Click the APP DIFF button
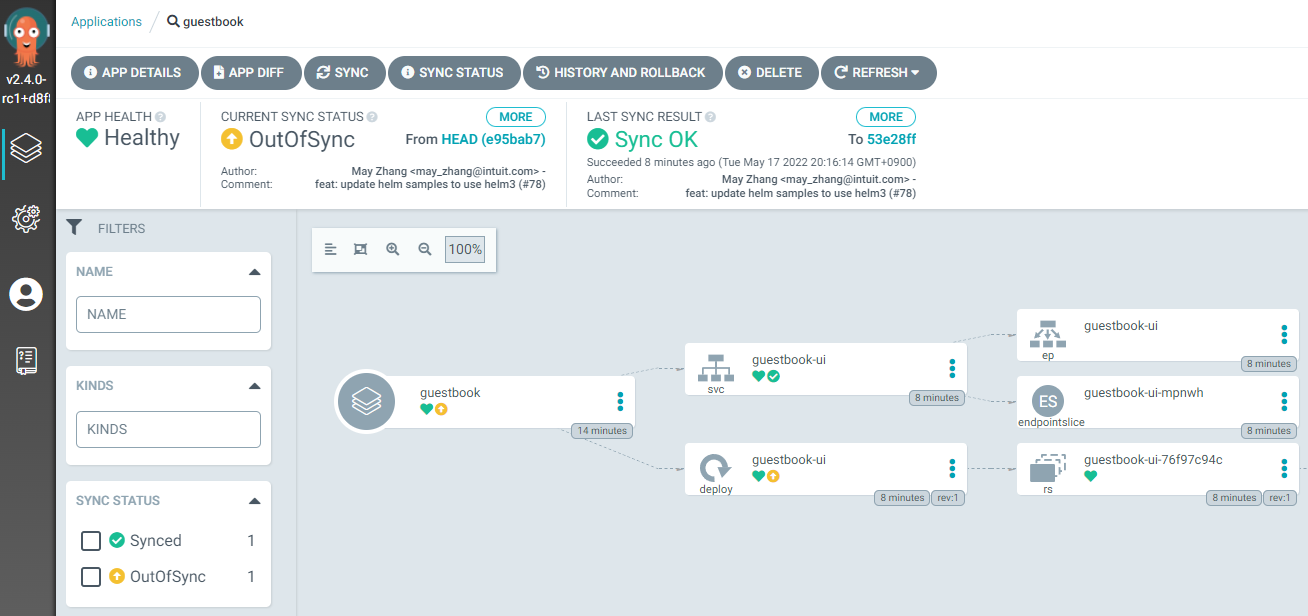 250,73
